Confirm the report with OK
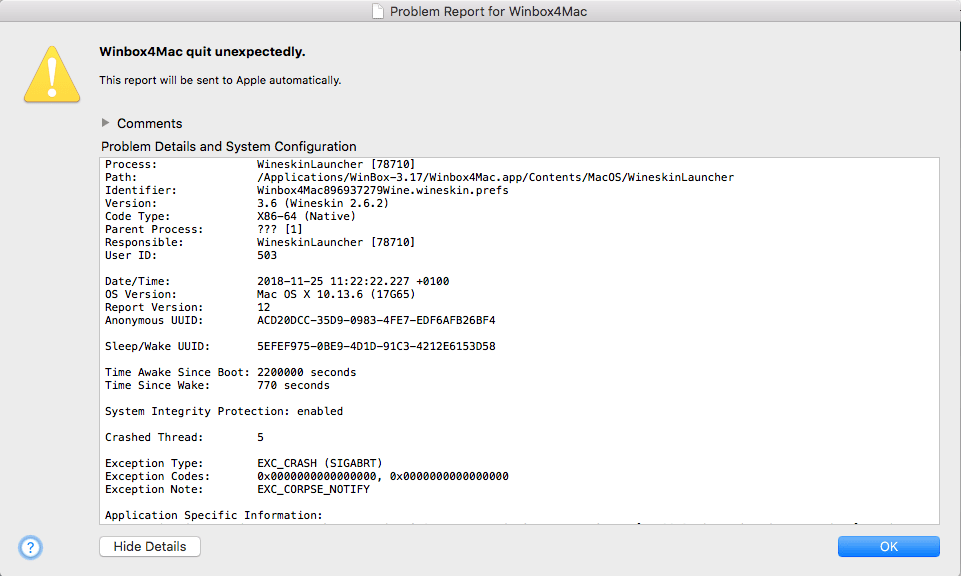Viewport: 961px width, 576px height. coord(888,547)
